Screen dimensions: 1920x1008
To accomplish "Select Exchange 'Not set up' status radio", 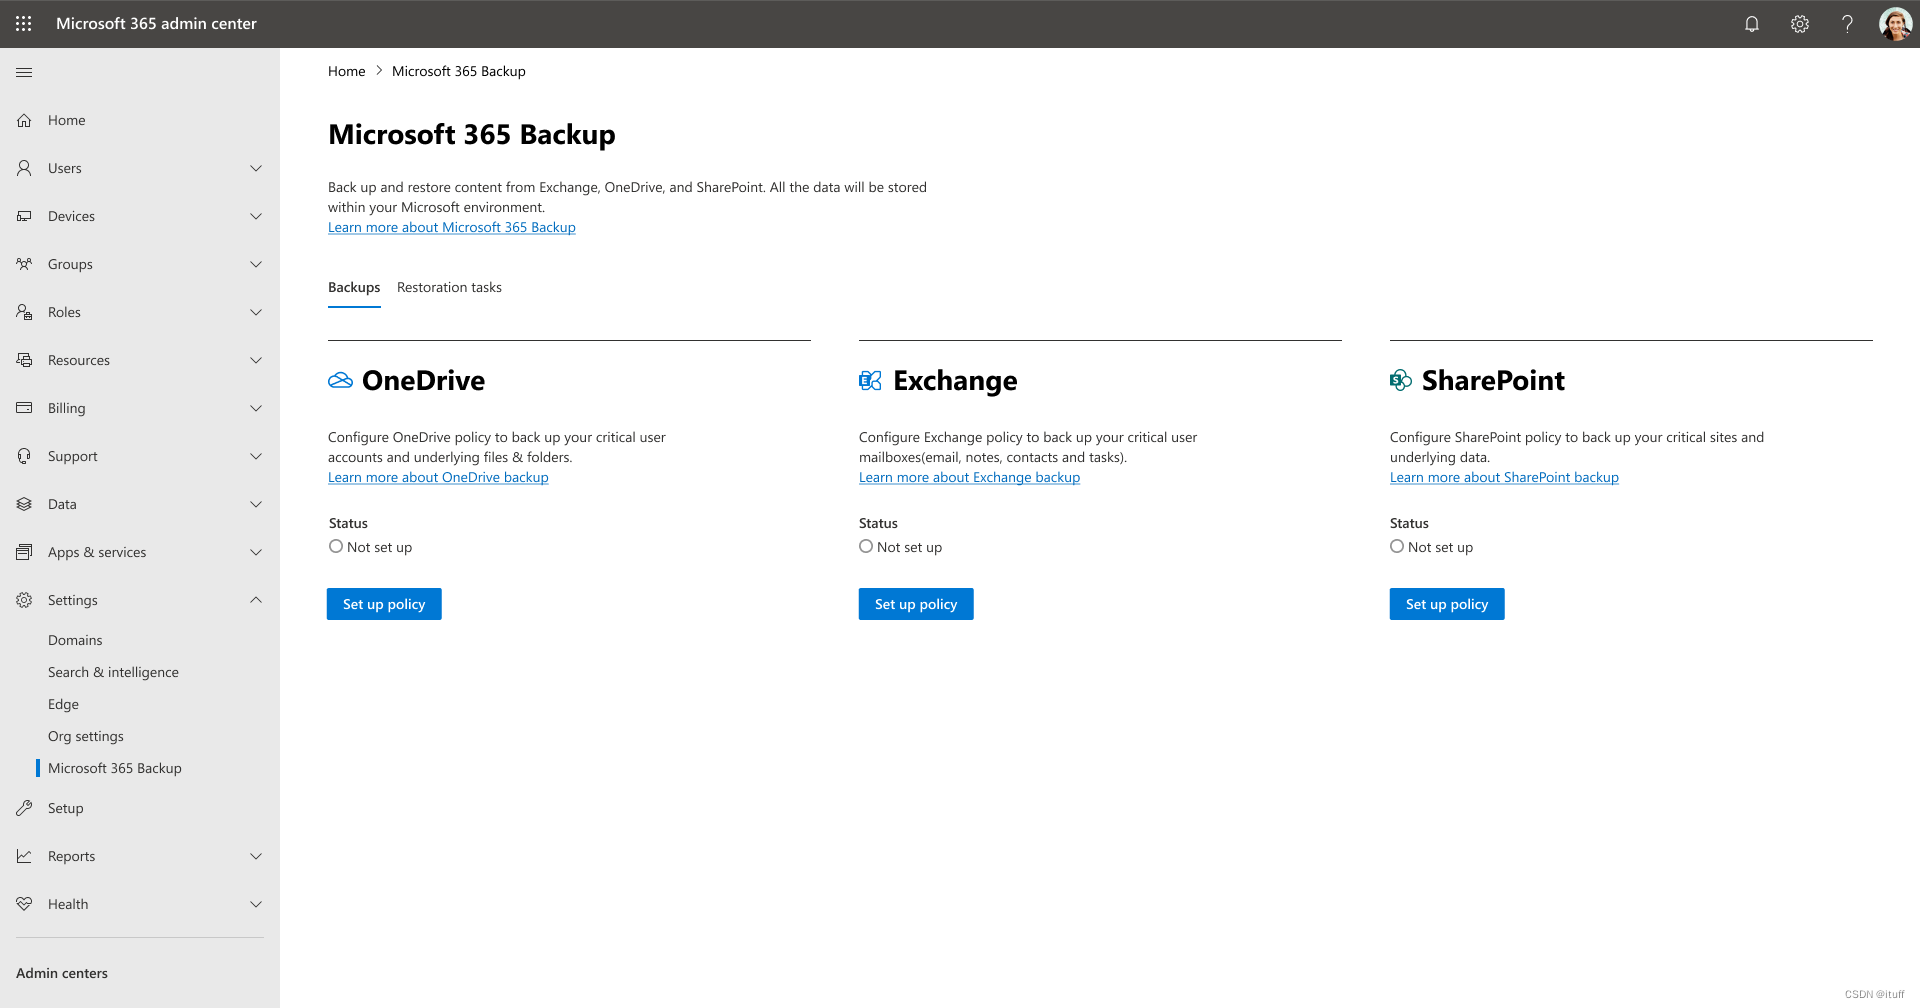I will [x=866, y=546].
